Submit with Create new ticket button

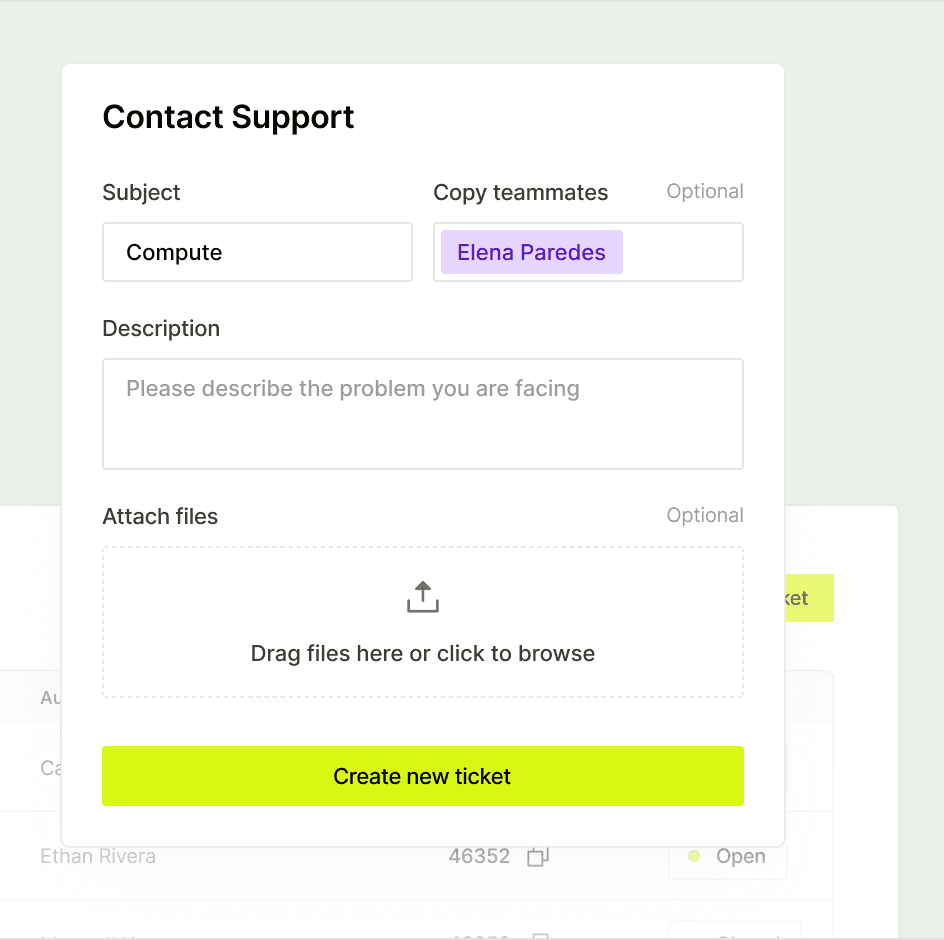pos(423,776)
